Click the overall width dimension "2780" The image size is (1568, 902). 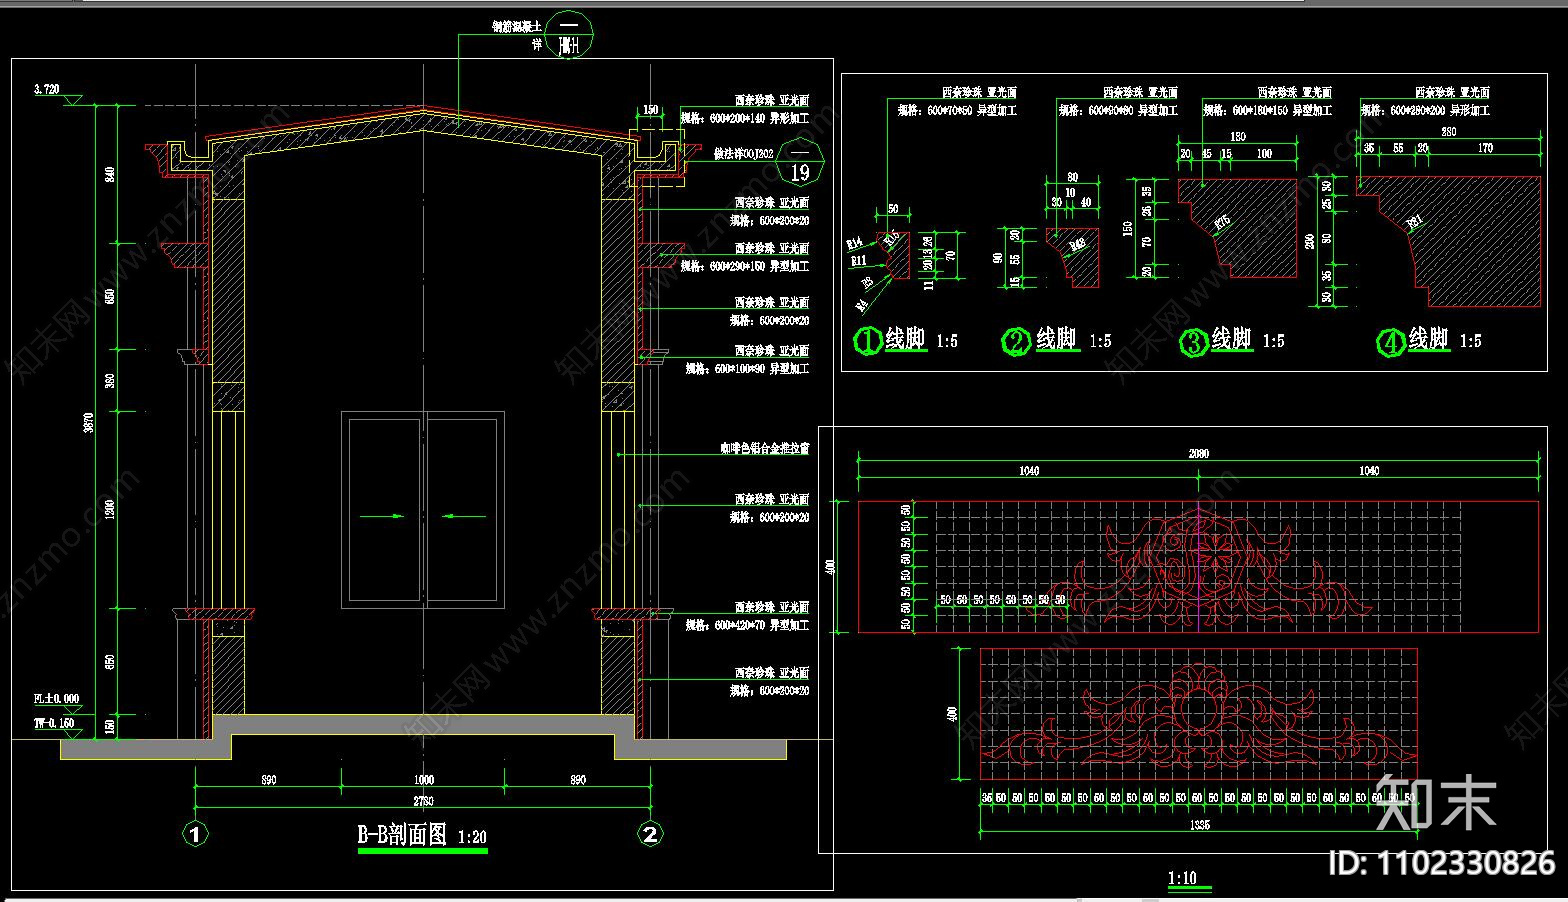[x=423, y=799]
